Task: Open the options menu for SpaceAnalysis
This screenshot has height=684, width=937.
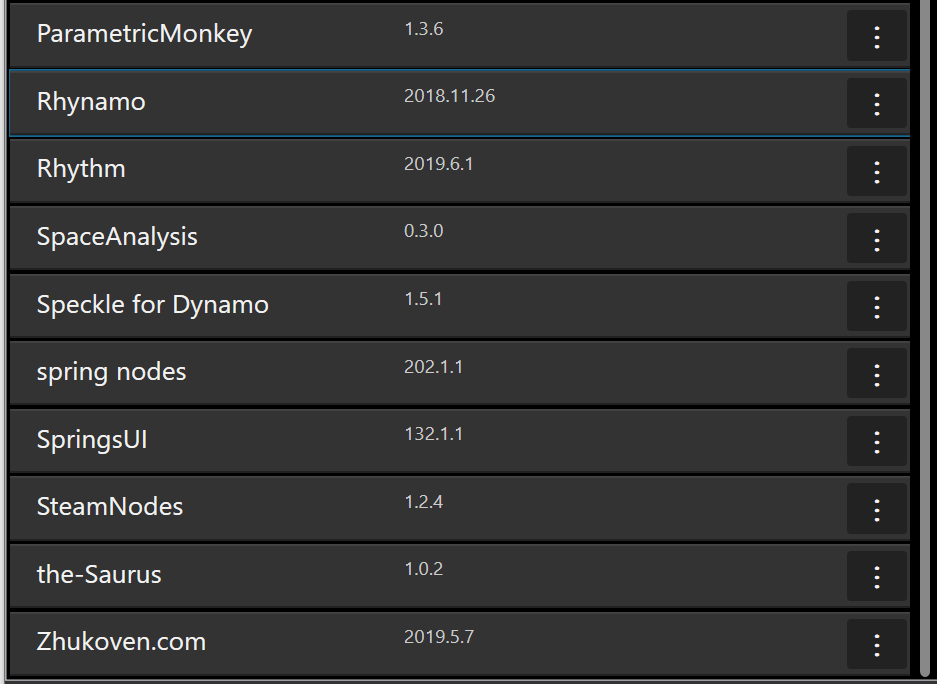Action: [x=877, y=238]
